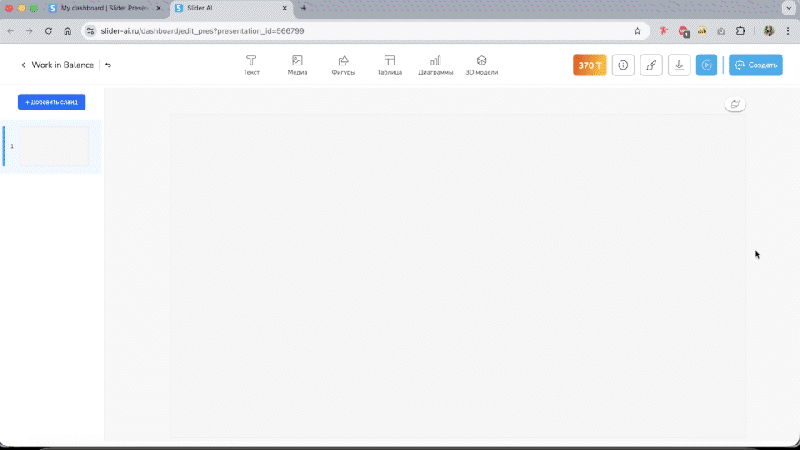The height and width of the screenshot is (450, 800).
Task: Click the yellow extension icon in the toolbar
Action: click(703, 31)
